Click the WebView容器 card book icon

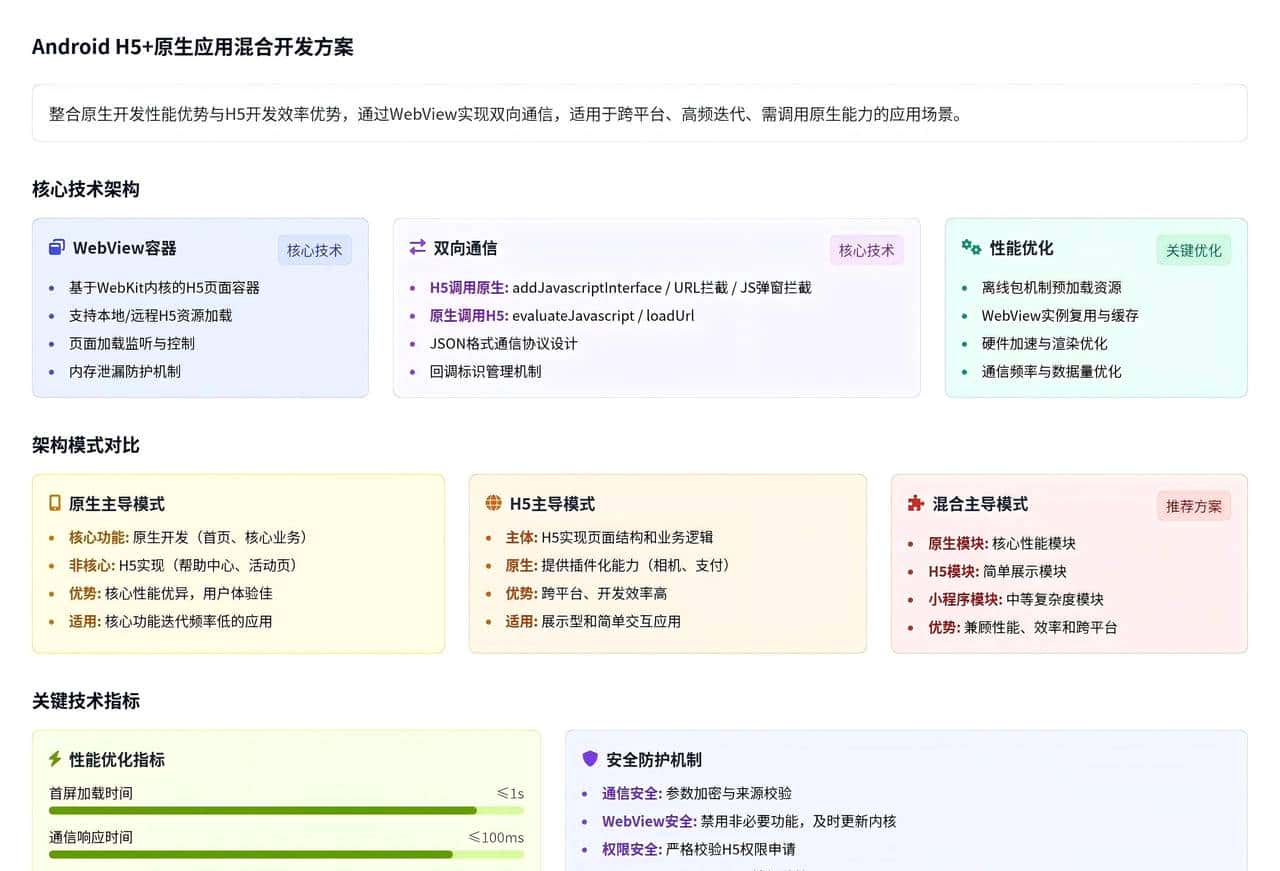pyautogui.click(x=59, y=247)
